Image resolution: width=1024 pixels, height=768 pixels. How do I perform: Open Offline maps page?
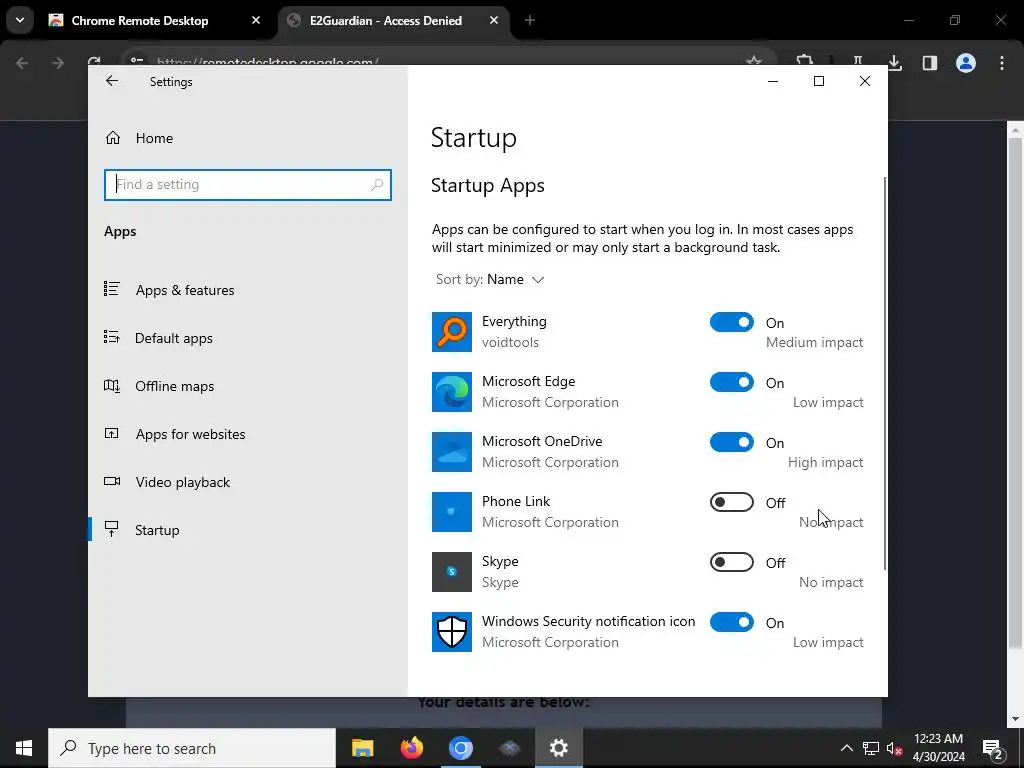[174, 386]
